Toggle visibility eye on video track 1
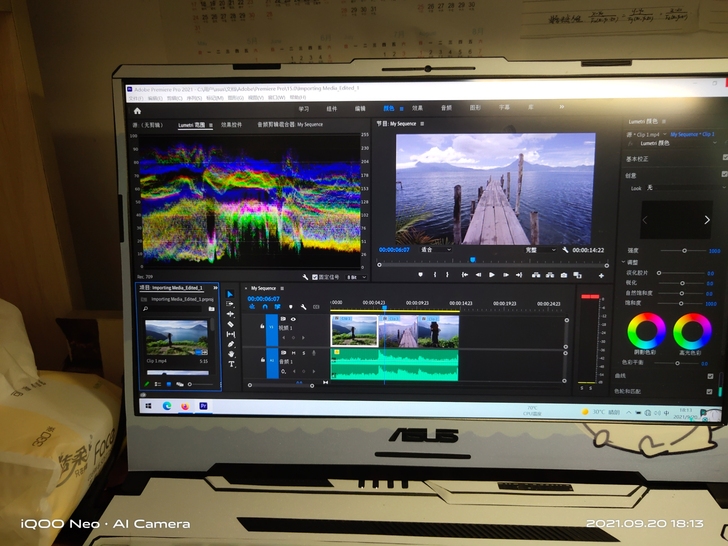728x546 pixels. tap(293, 319)
